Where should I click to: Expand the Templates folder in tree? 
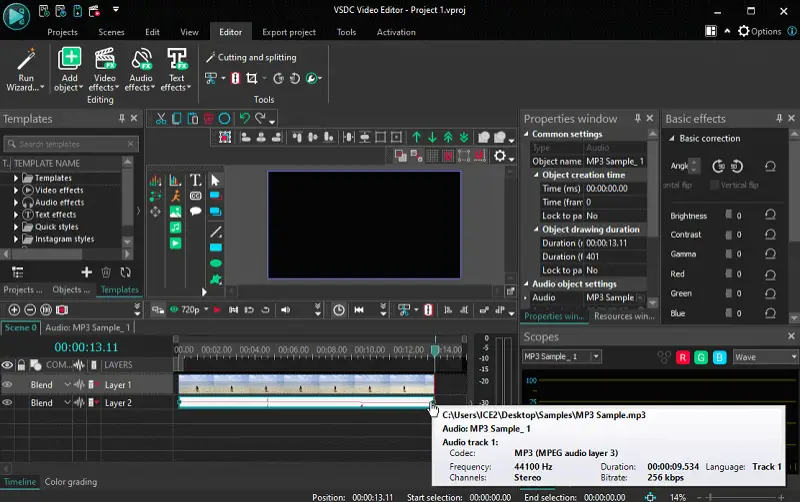[x=16, y=178]
